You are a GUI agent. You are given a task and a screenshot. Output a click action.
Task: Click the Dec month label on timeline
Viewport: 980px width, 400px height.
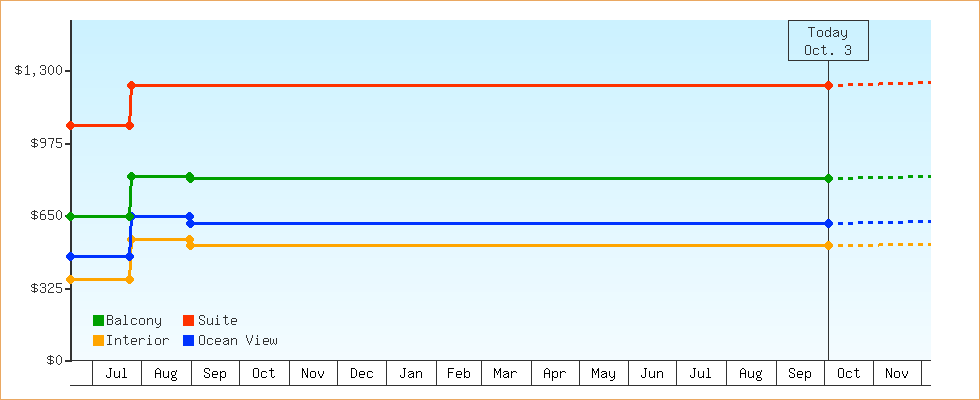point(362,373)
